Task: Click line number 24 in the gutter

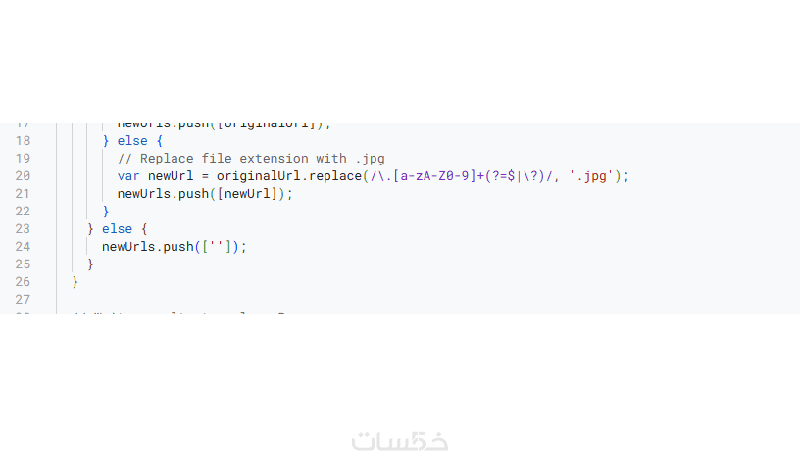Action: [22, 246]
